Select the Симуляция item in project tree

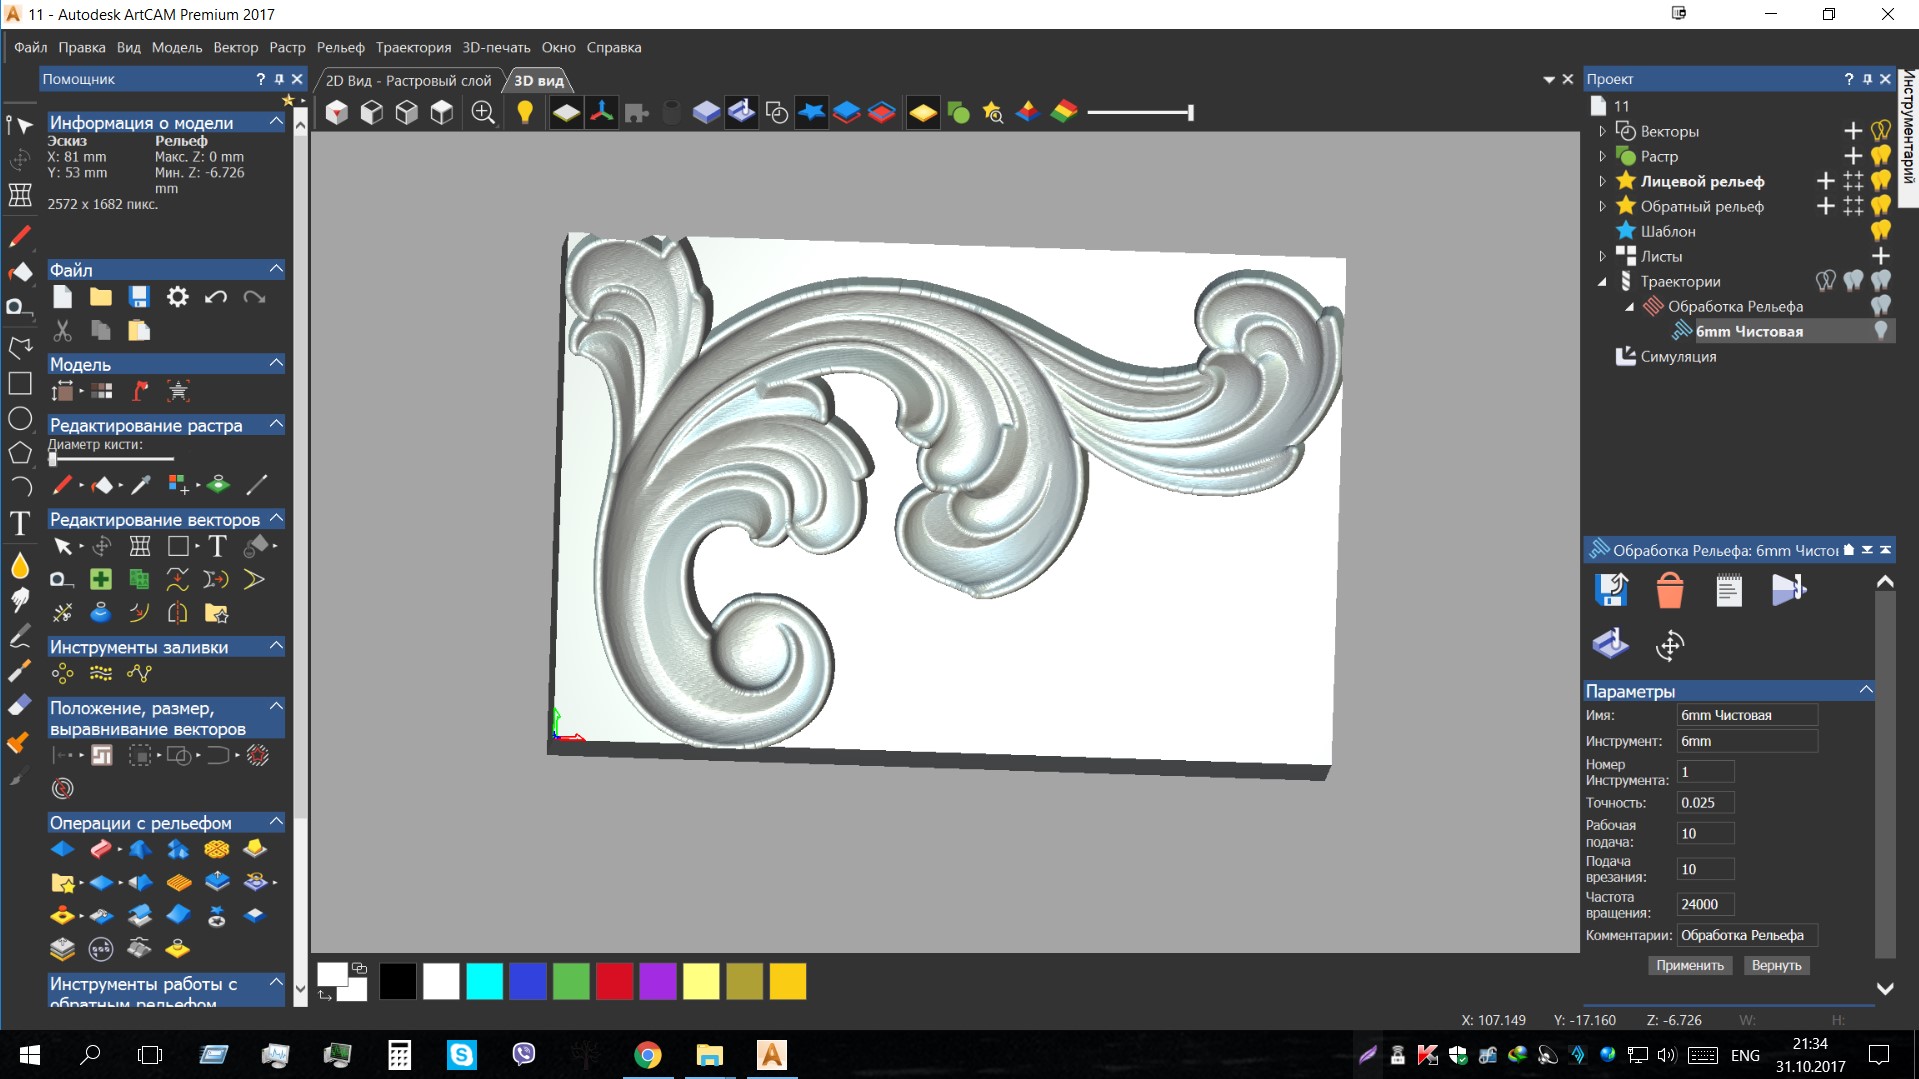pyautogui.click(x=1678, y=356)
